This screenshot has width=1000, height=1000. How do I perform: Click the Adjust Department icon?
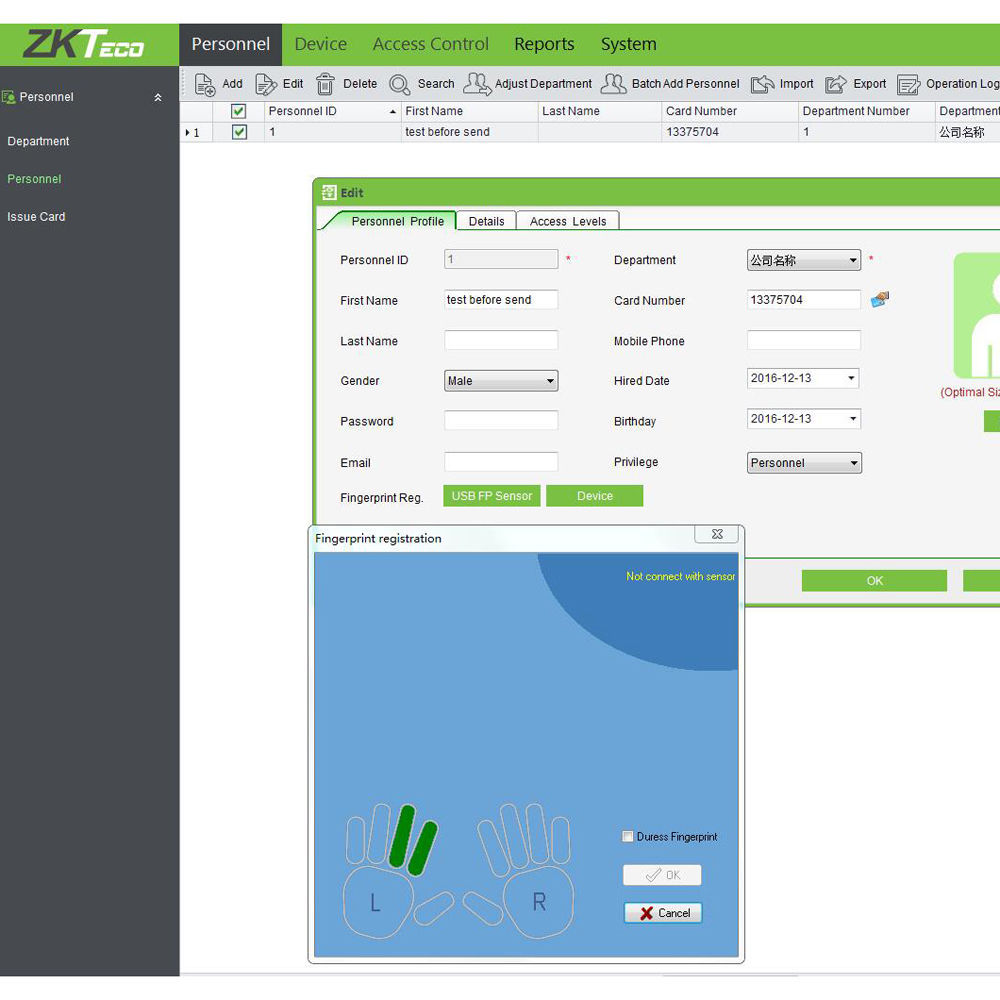pos(477,84)
